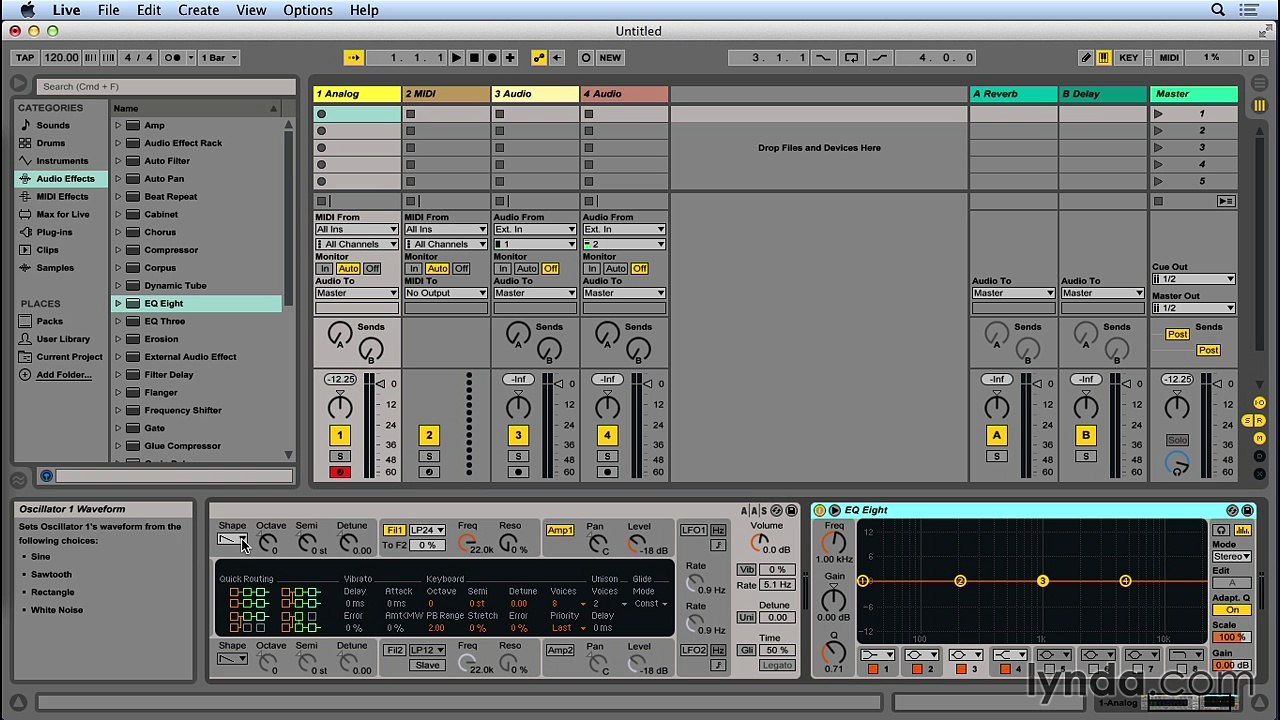
Task: Start playback with the Play button
Action: coord(456,58)
